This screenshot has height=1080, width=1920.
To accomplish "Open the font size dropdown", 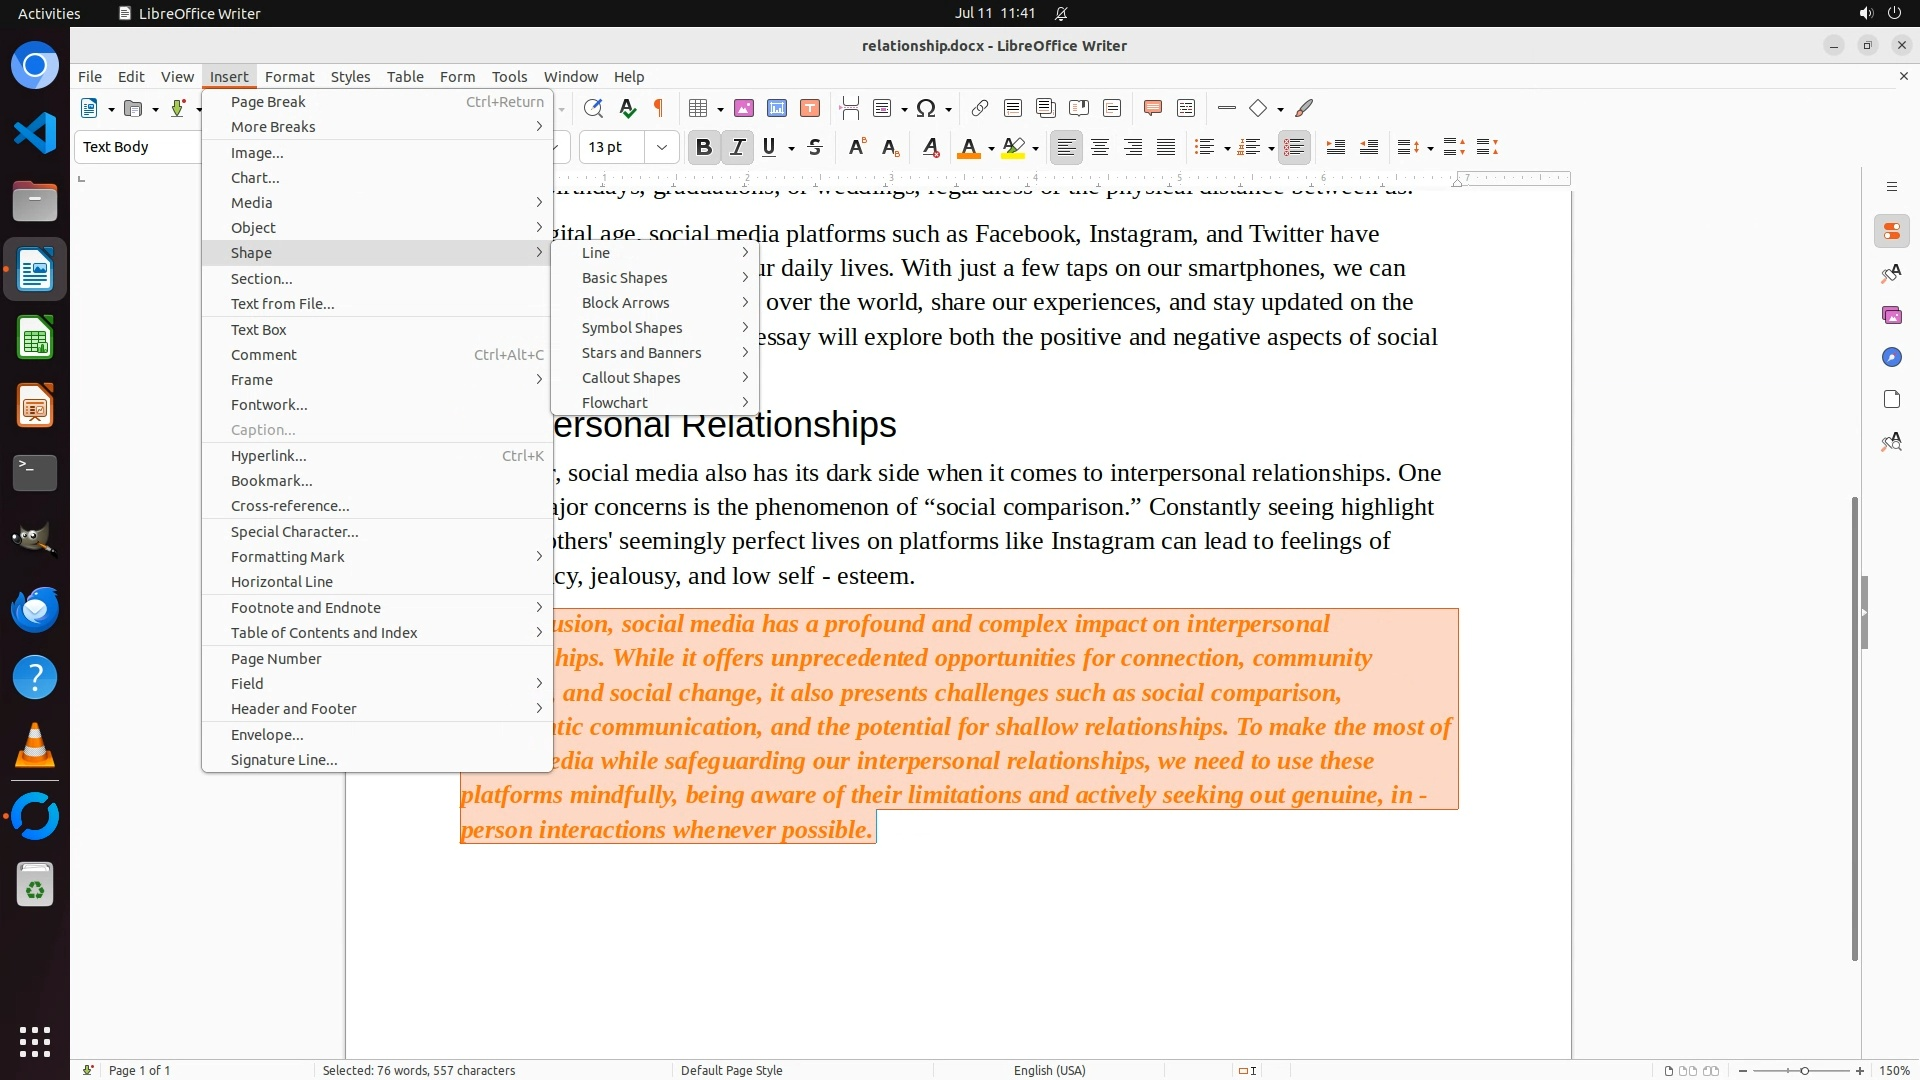I will pos(661,148).
